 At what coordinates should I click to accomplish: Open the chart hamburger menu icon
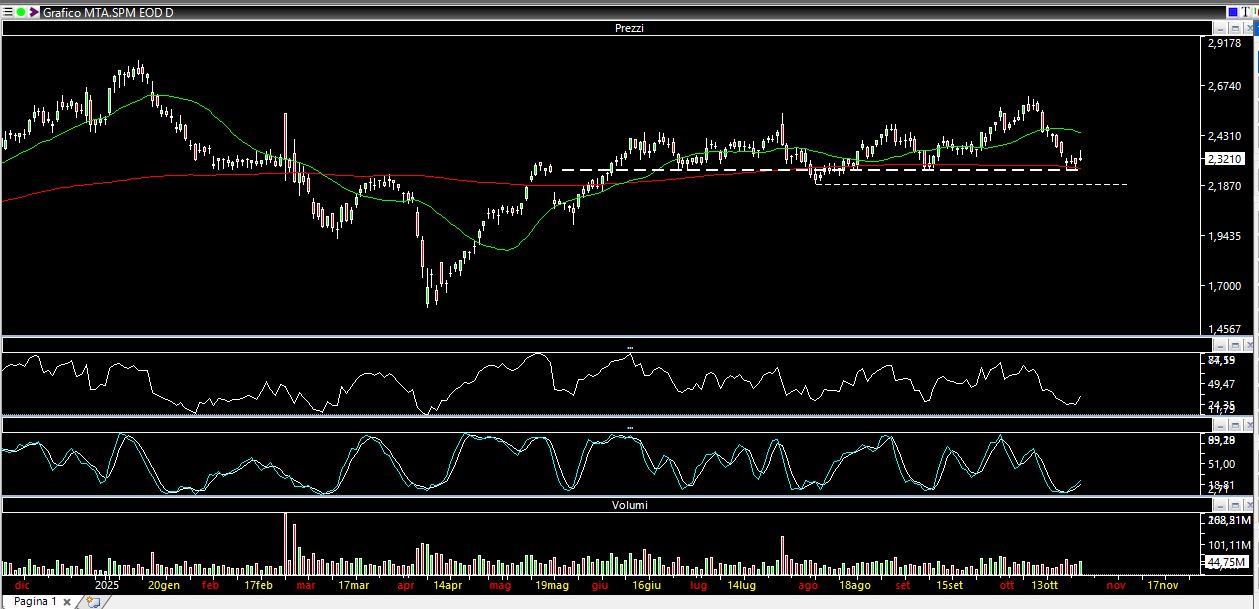coord(7,13)
